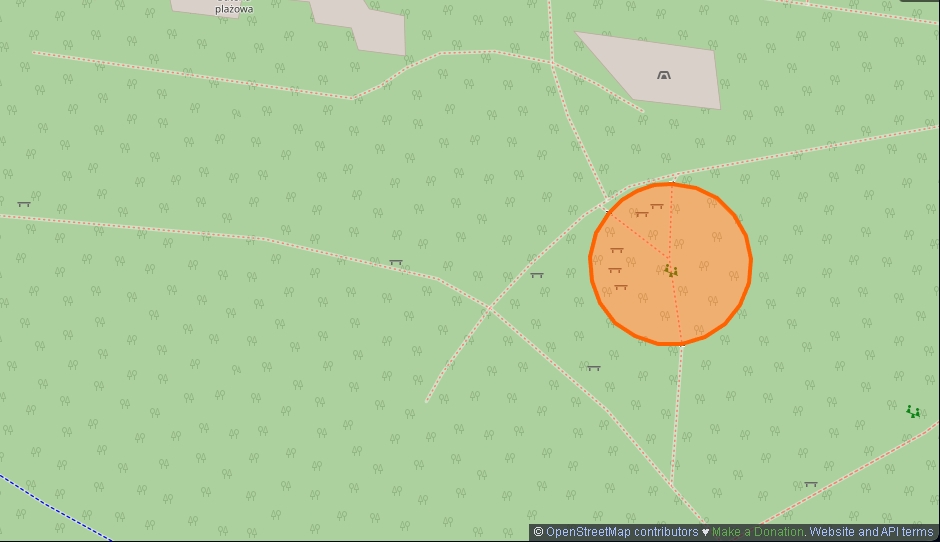Click the bench icon near the bottom-right red path
940x542 pixels.
point(811,484)
